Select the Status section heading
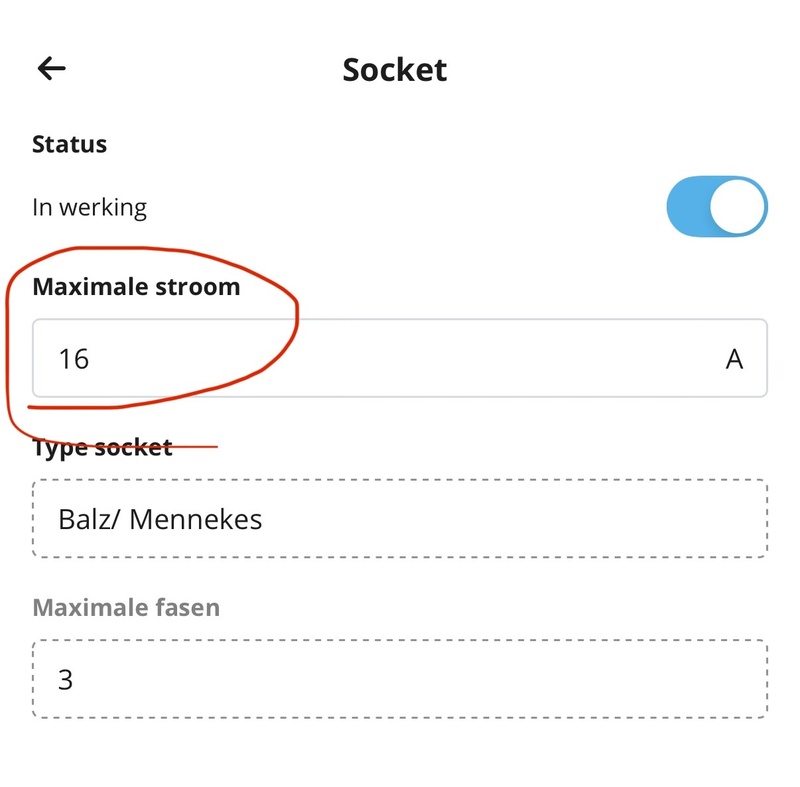Image resolution: width=800 pixels, height=787 pixels. (x=69, y=144)
